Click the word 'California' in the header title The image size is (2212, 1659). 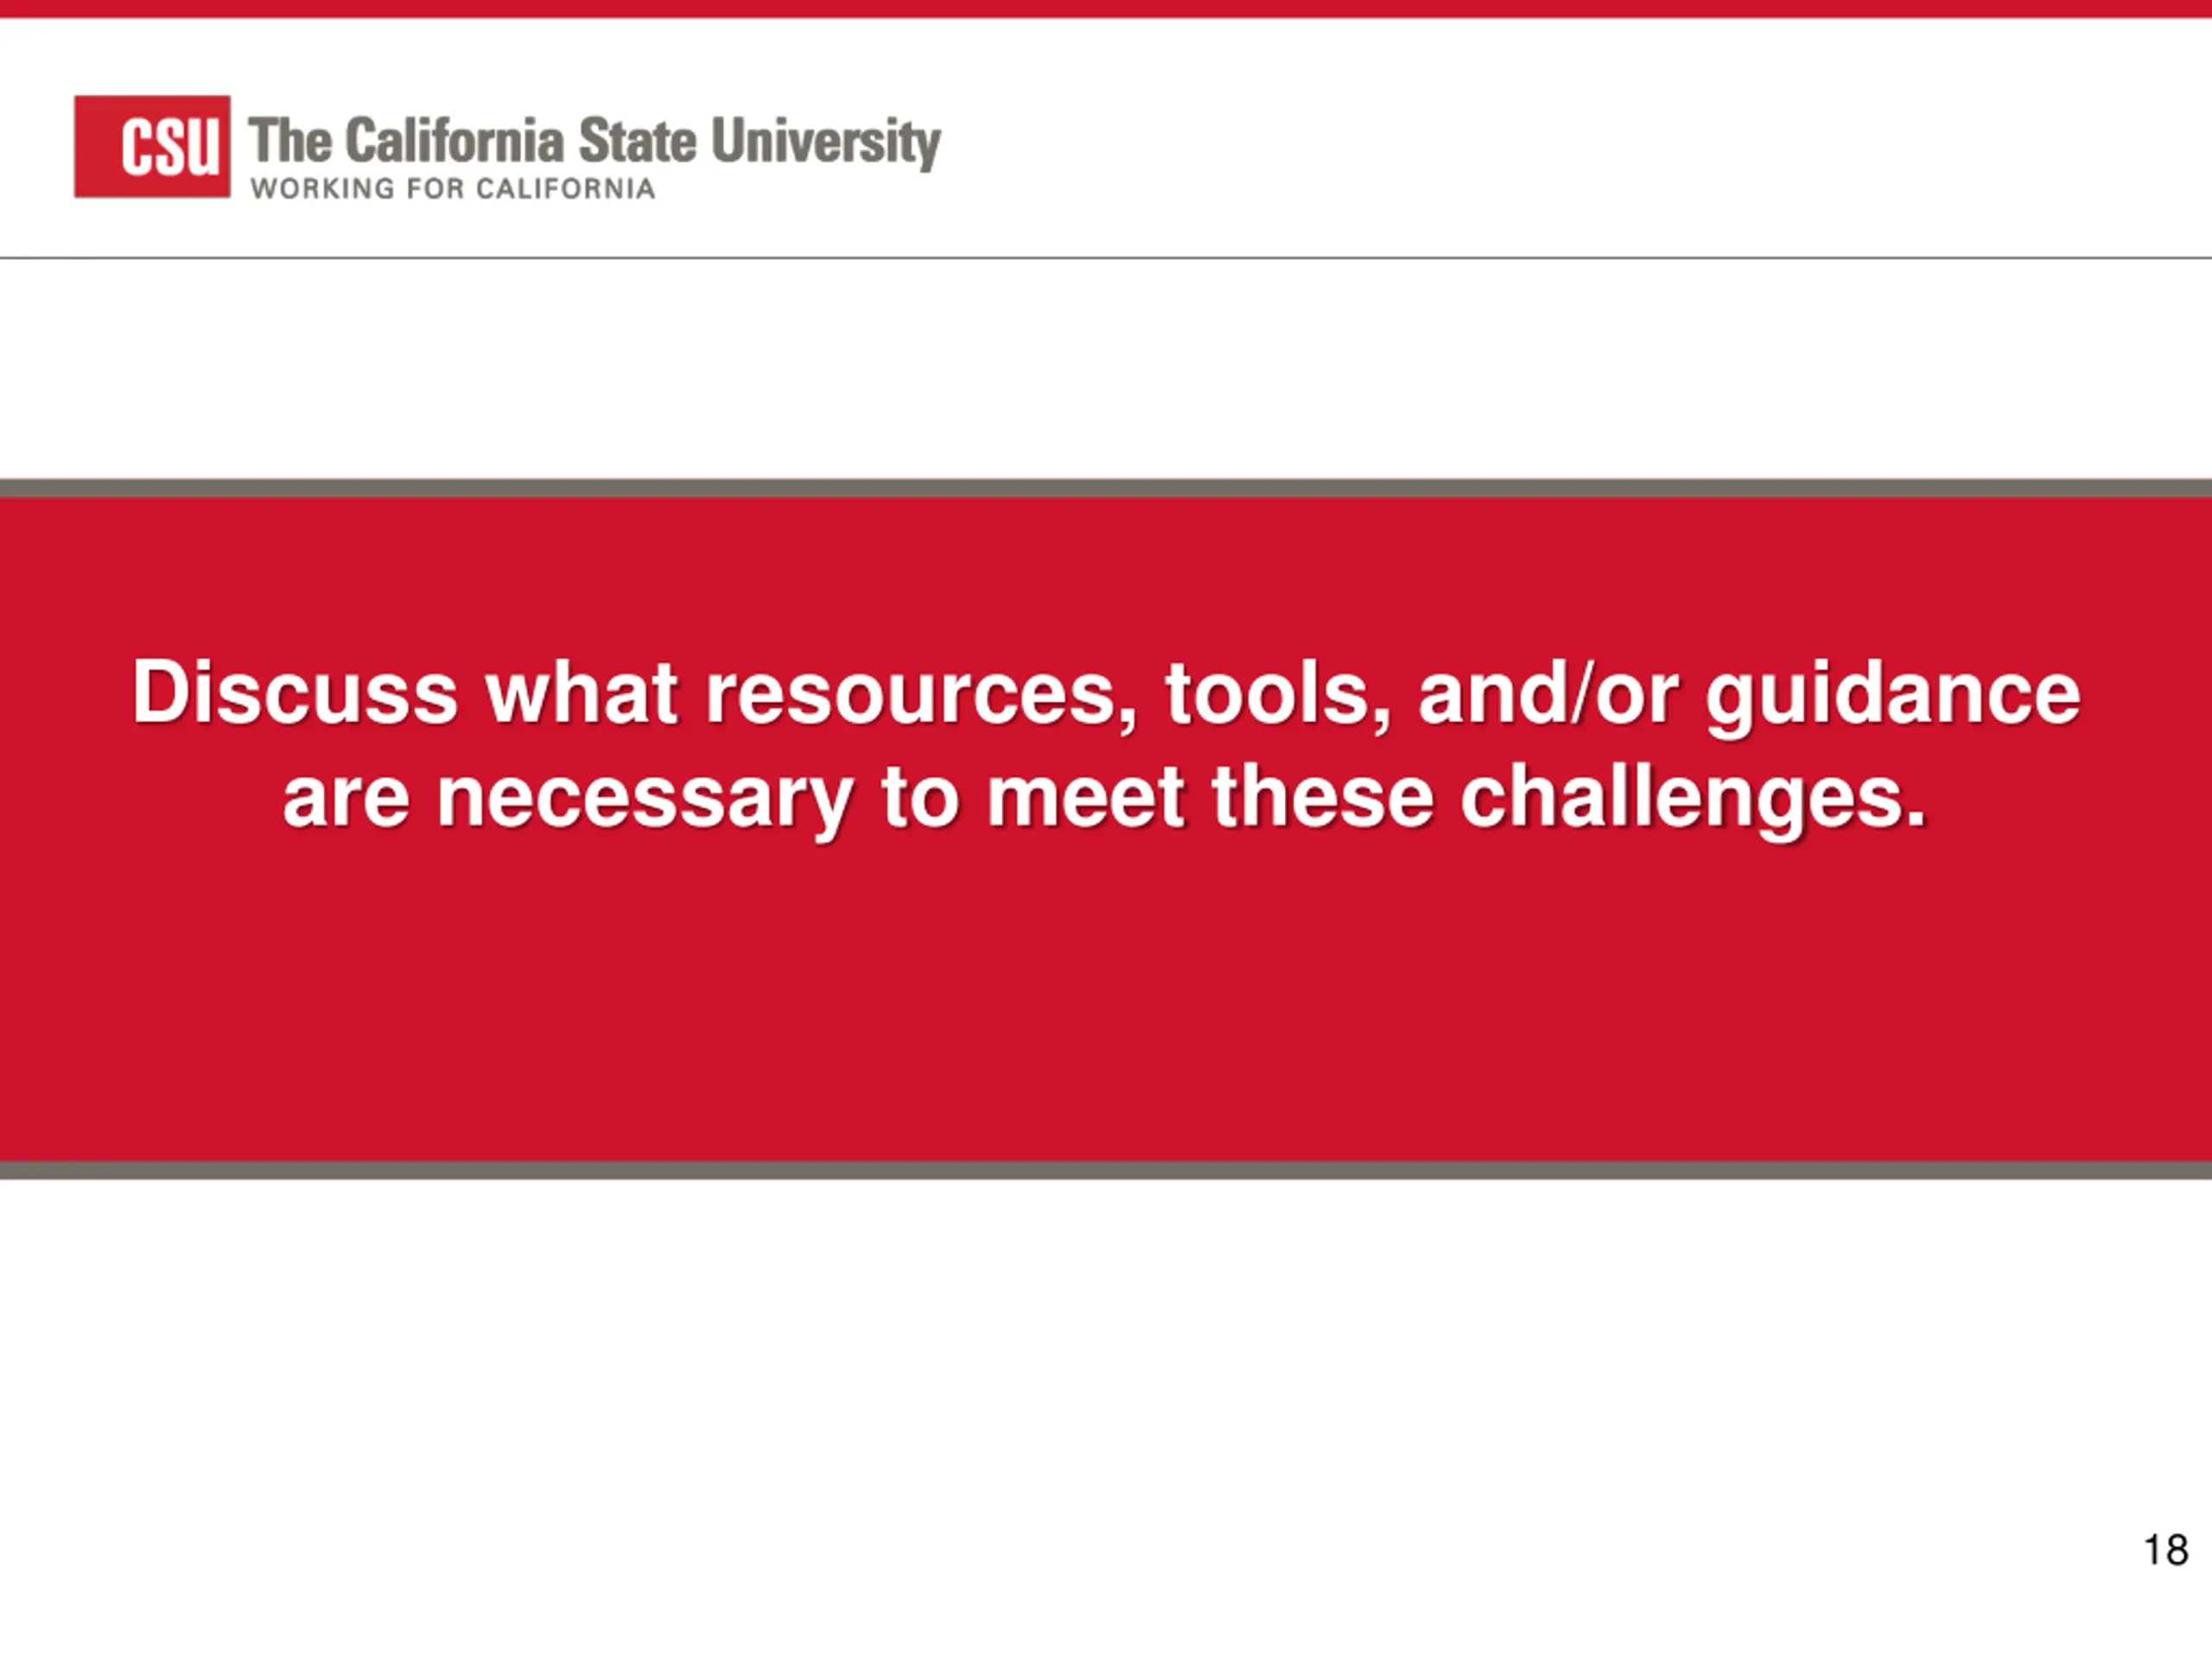[x=455, y=140]
